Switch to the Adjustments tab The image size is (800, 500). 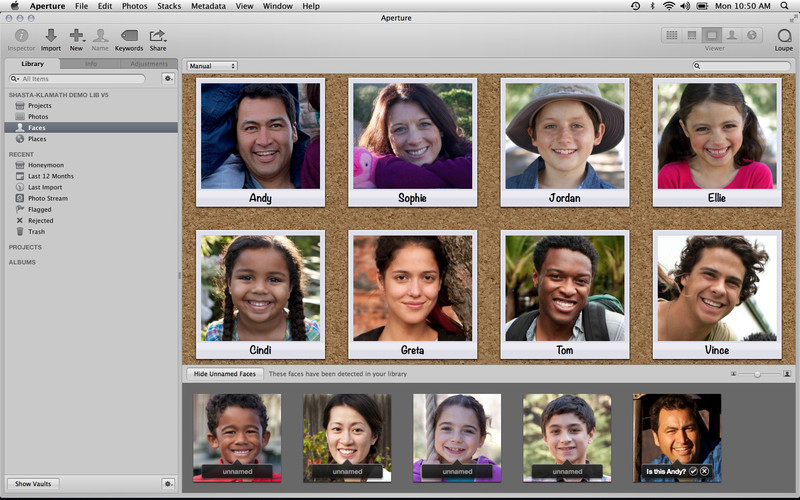coord(149,64)
